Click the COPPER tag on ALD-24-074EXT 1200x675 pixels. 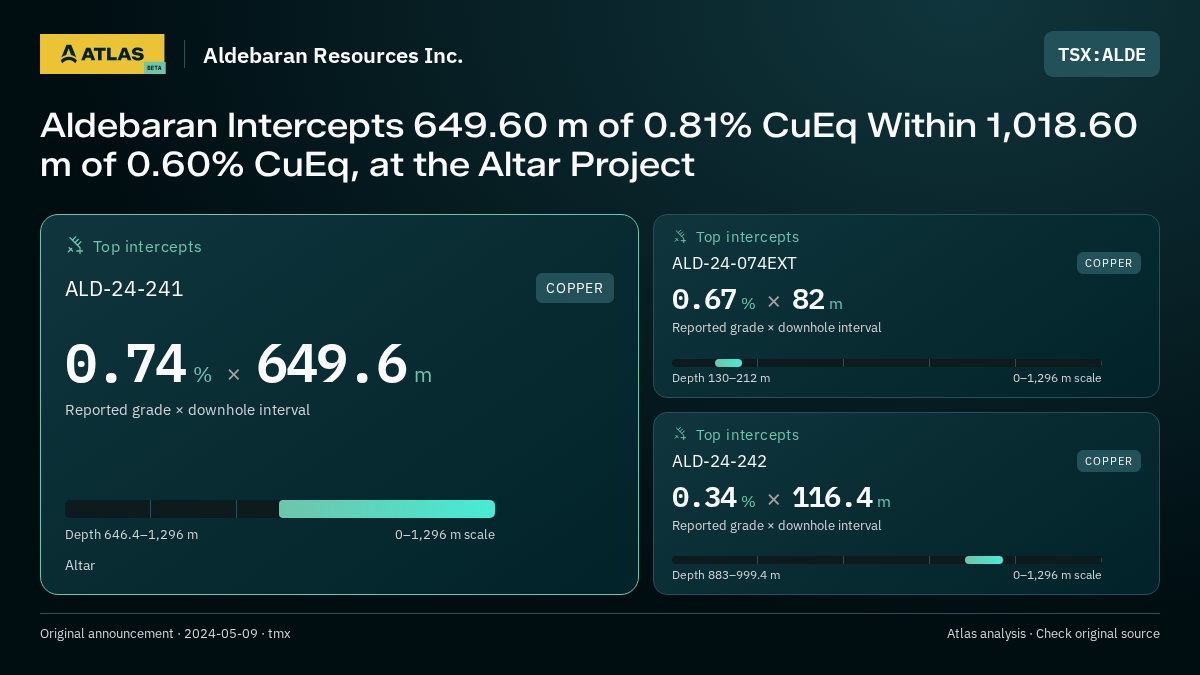(1109, 263)
